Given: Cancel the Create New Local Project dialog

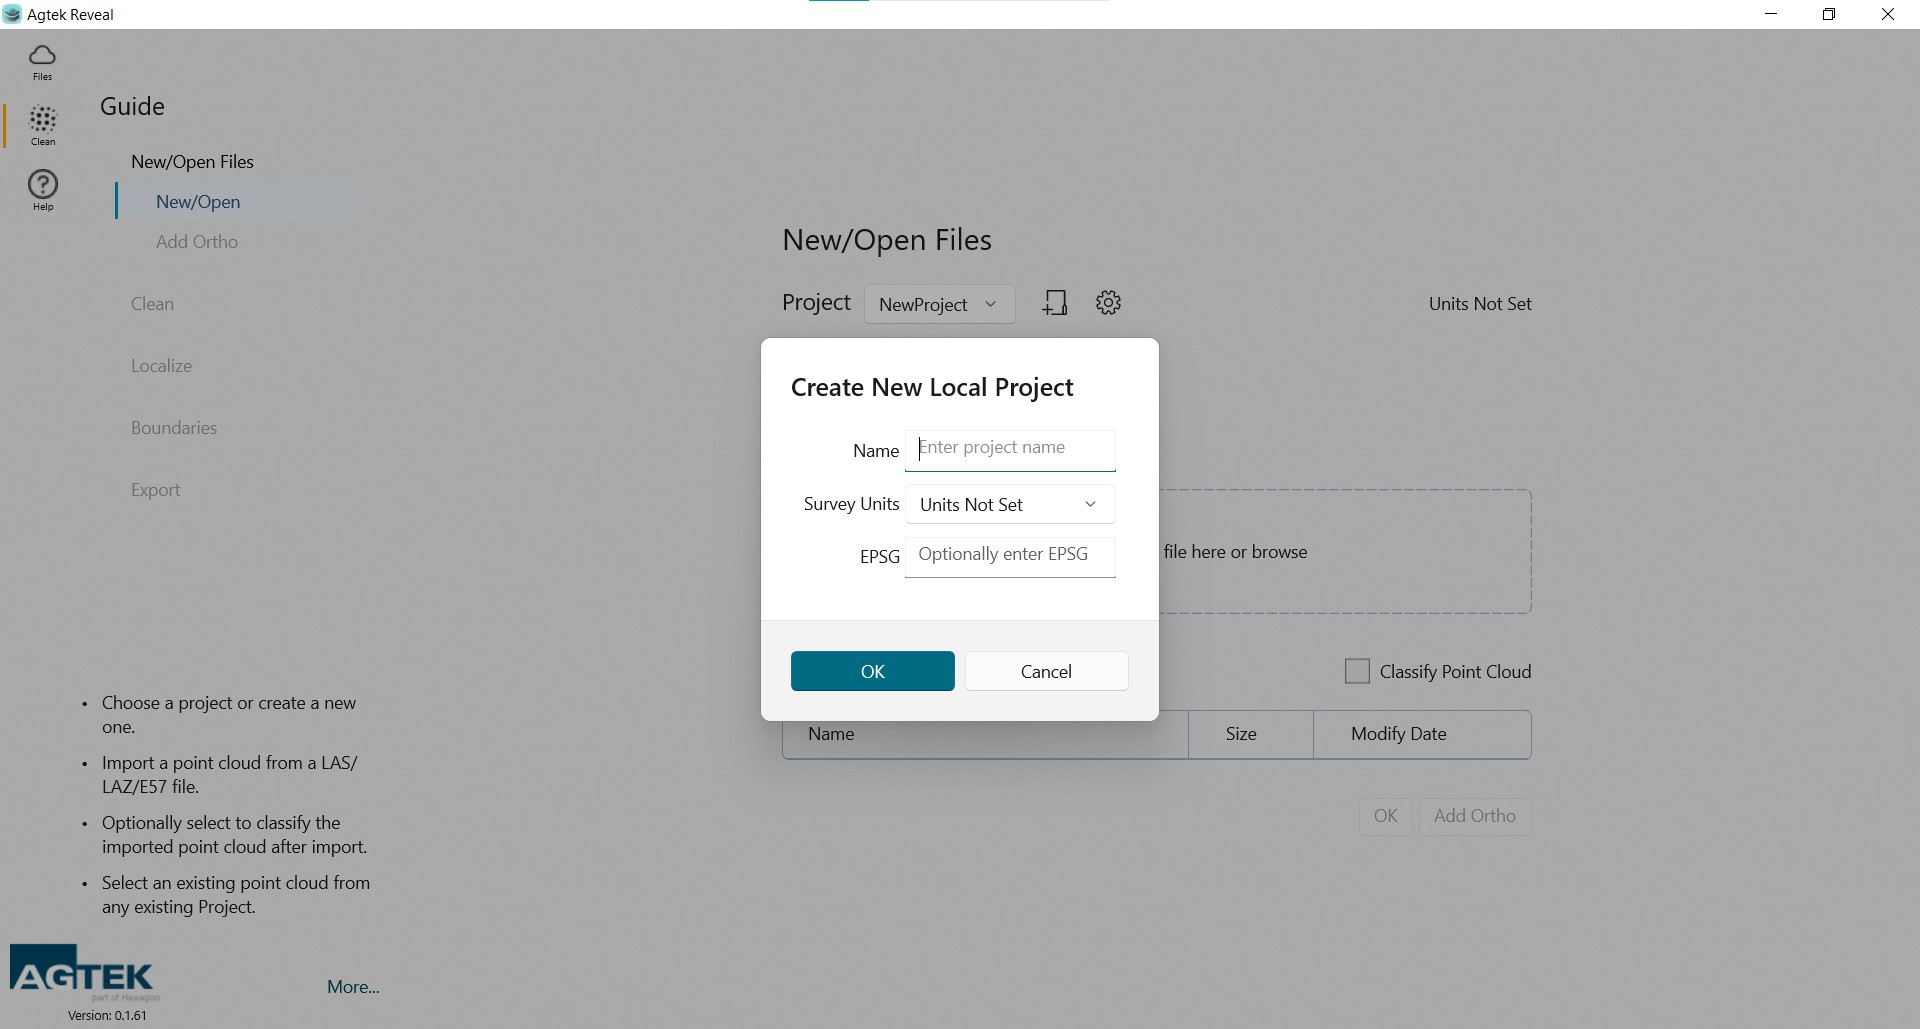Looking at the screenshot, I should tap(1046, 671).
